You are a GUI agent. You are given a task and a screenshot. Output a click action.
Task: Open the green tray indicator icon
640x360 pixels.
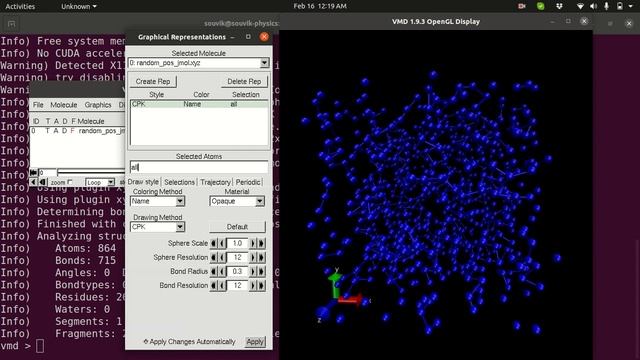[x=540, y=6]
